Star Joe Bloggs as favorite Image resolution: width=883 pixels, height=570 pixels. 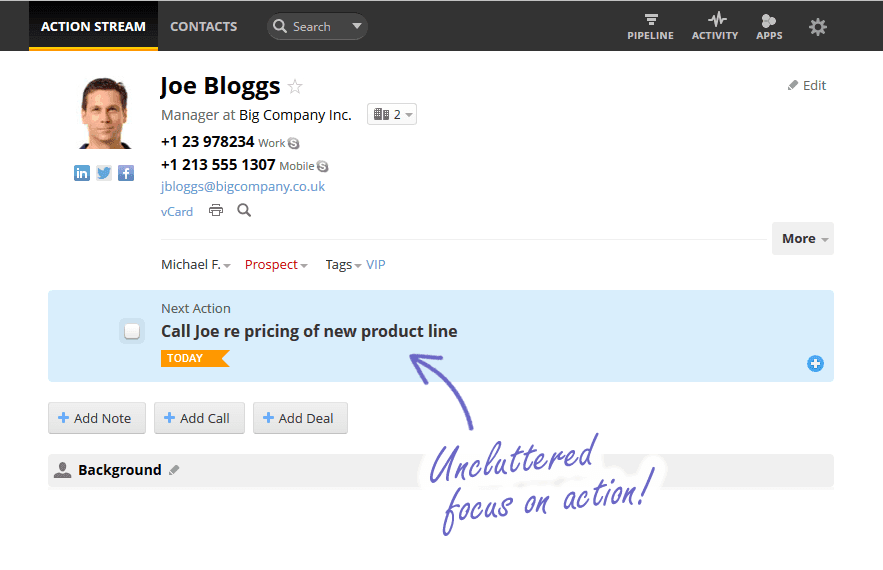point(295,87)
